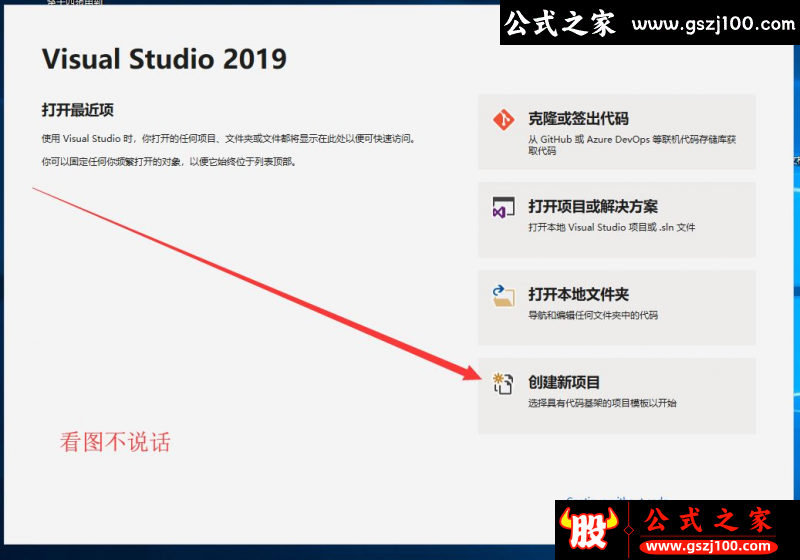Click the Visual Studio 2019 title text

click(x=164, y=59)
